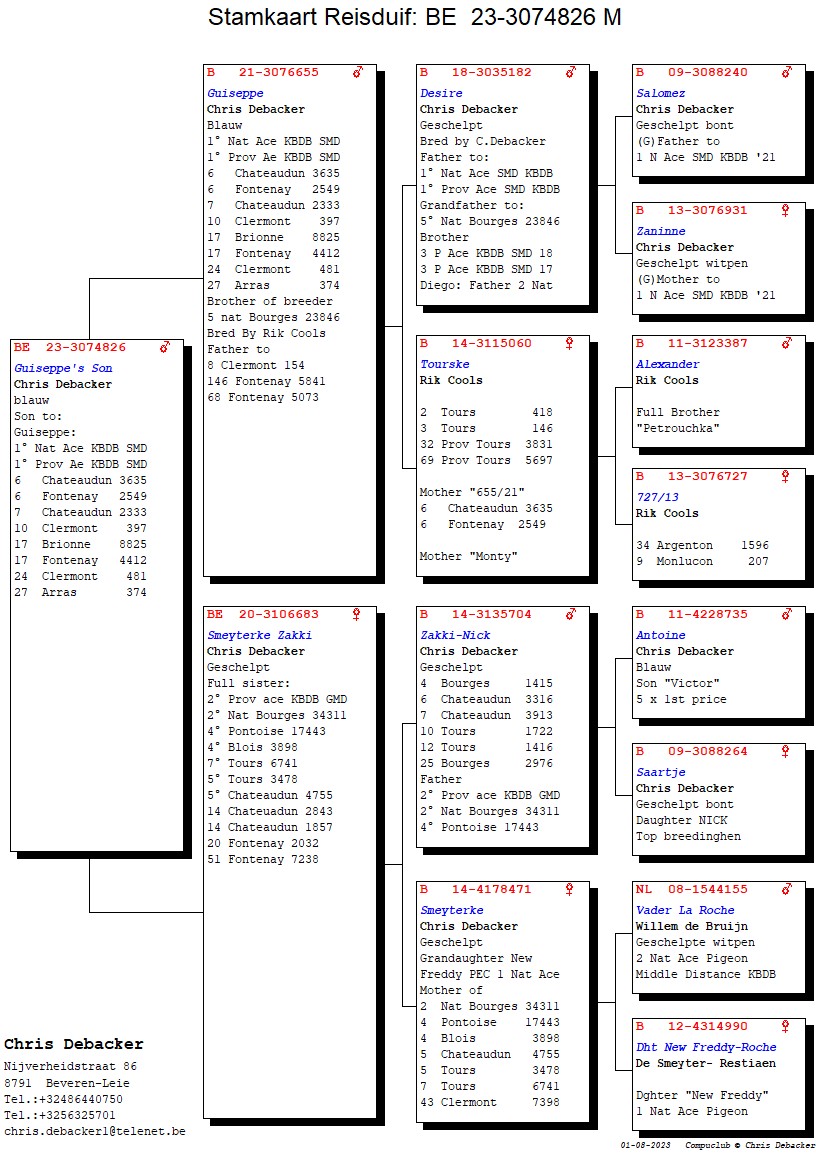Select ring number NL 08-1544155

point(691,889)
